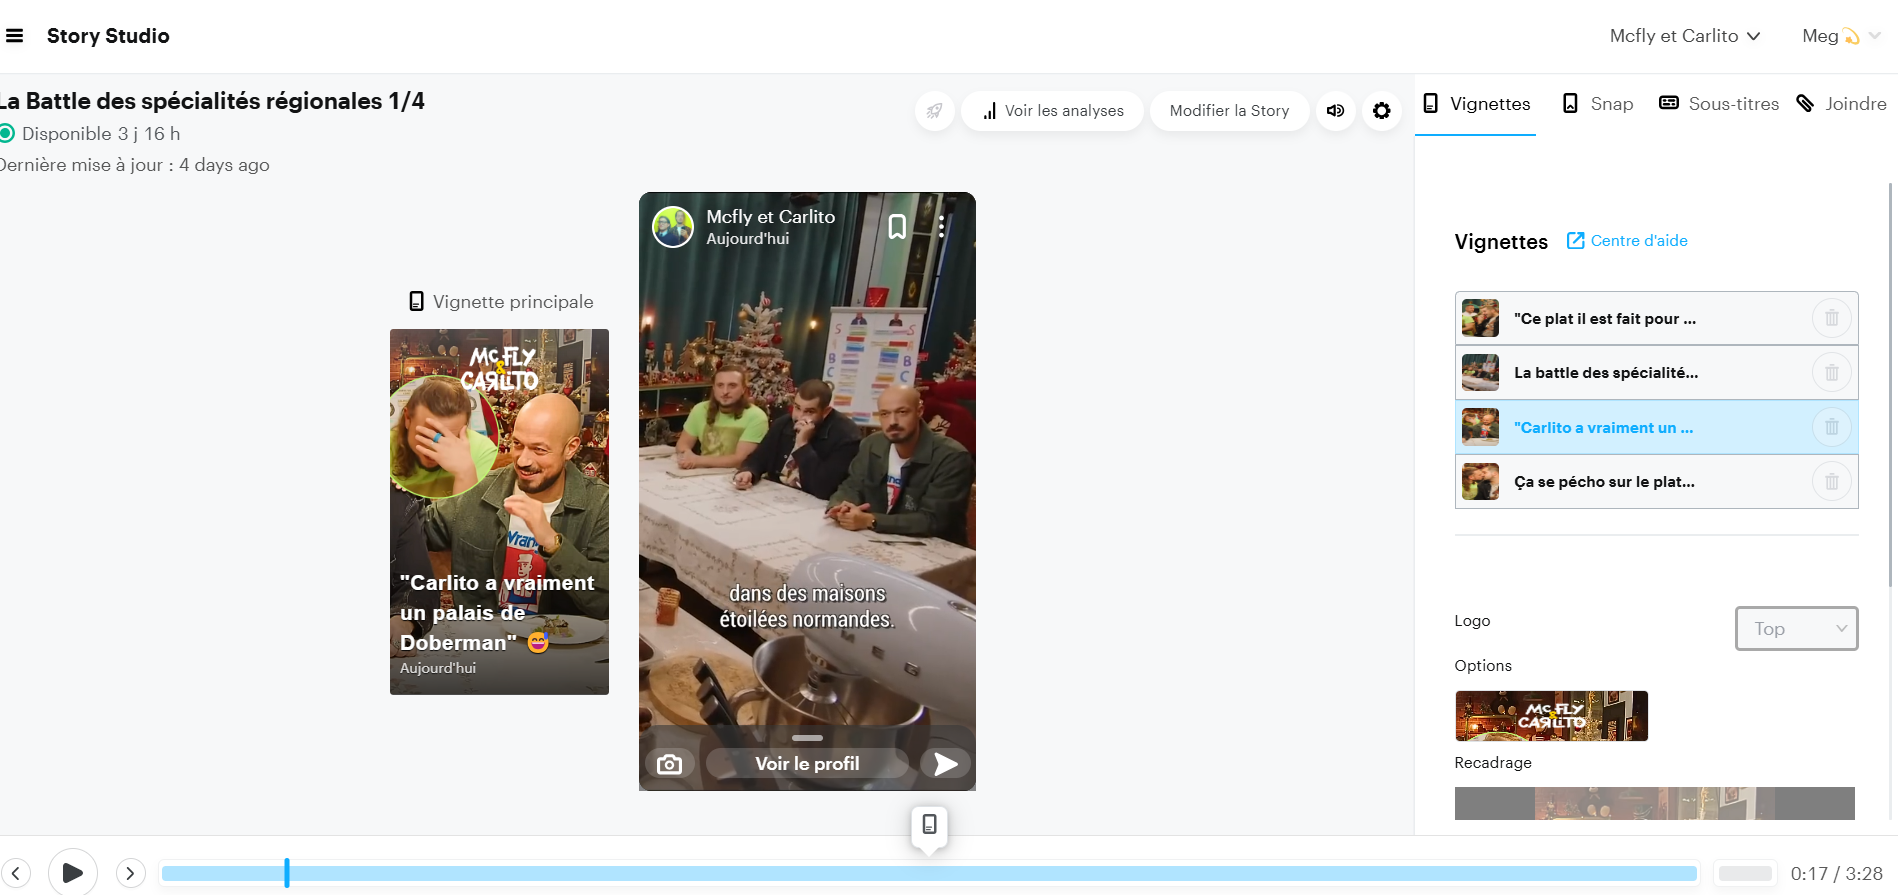Click Voir les analyses button
This screenshot has width=1898, height=895.
point(1052,111)
